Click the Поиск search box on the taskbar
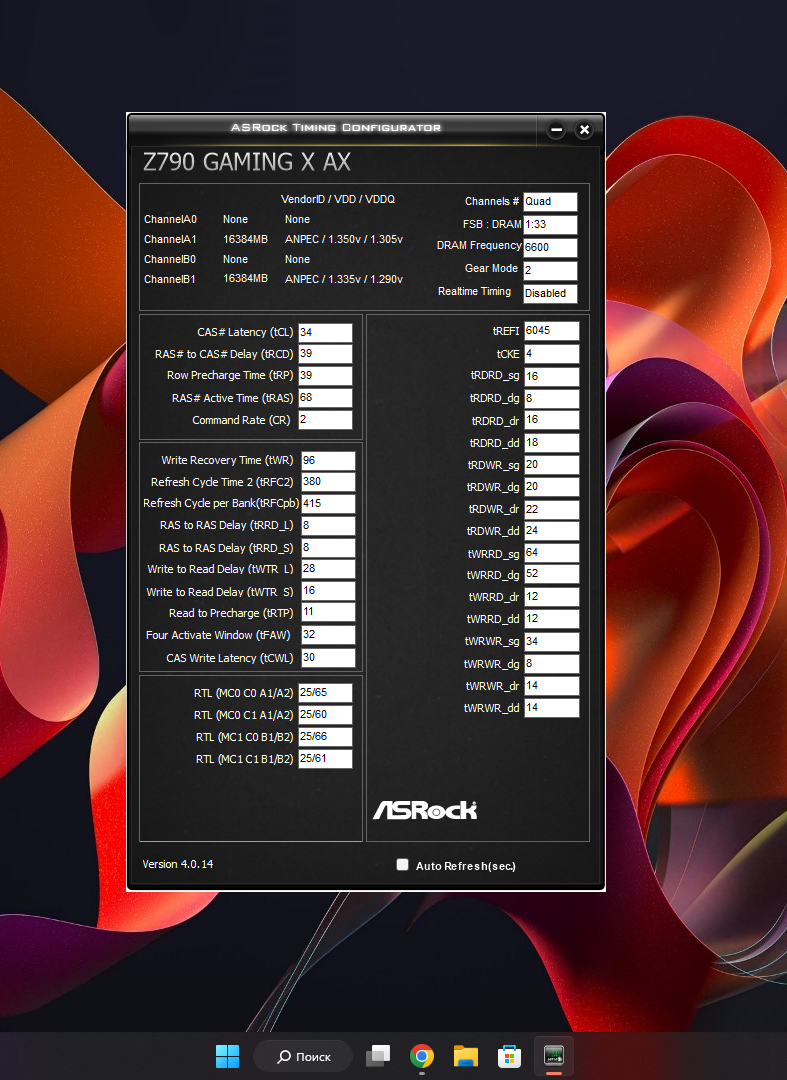The image size is (787, 1080). pos(303,1056)
